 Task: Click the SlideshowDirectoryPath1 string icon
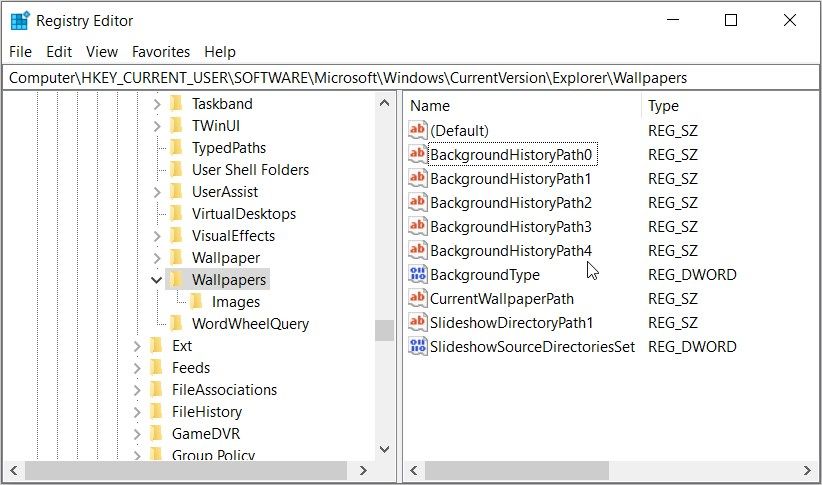[x=418, y=322]
